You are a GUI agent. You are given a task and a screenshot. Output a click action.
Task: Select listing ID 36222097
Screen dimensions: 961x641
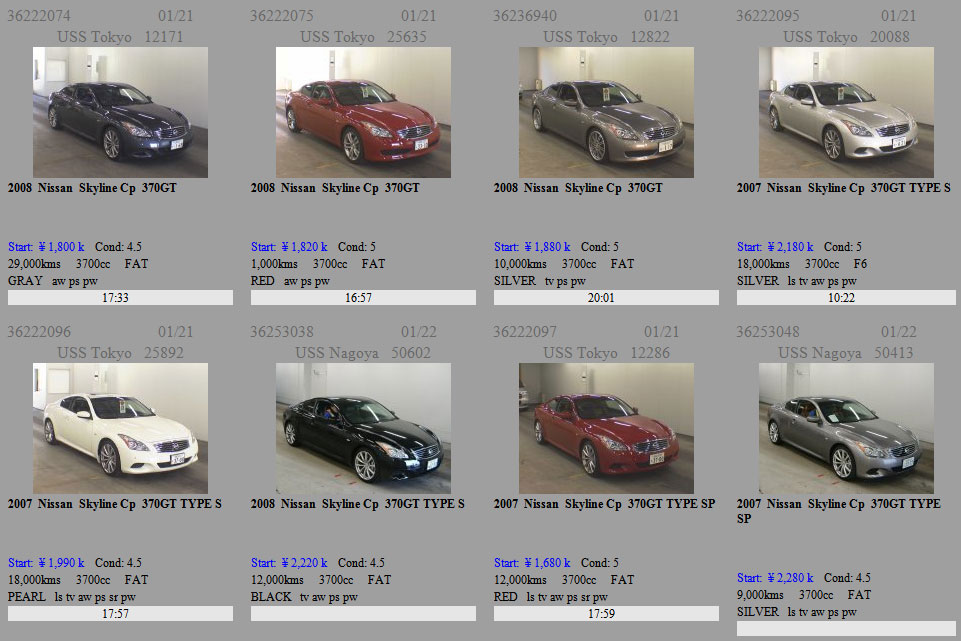pos(525,332)
